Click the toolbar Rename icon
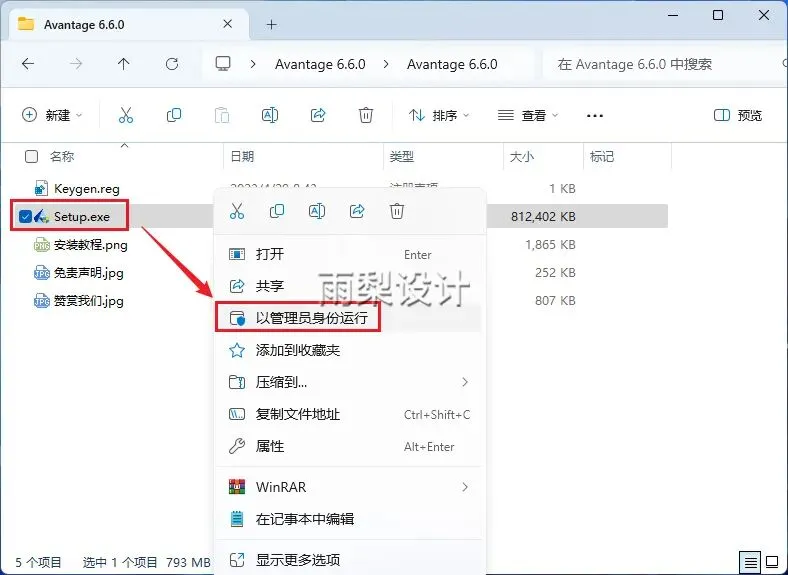Image resolution: width=788 pixels, height=575 pixels. [270, 115]
